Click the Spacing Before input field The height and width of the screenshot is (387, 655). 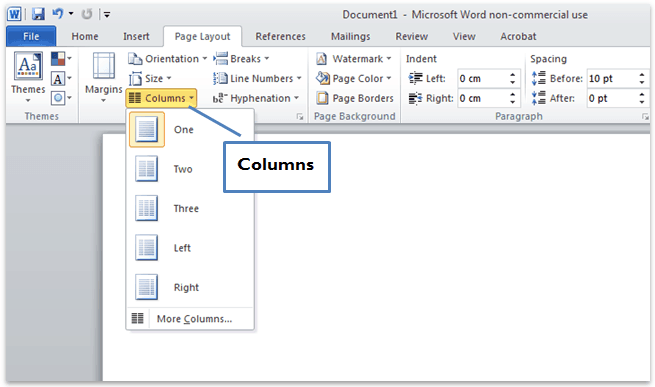(612, 79)
